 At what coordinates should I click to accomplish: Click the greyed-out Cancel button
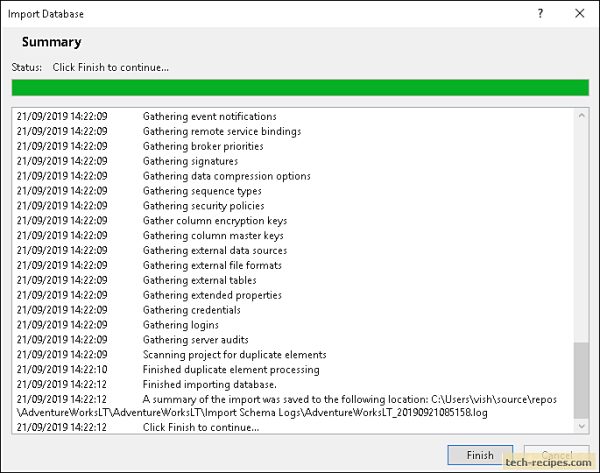click(551, 454)
